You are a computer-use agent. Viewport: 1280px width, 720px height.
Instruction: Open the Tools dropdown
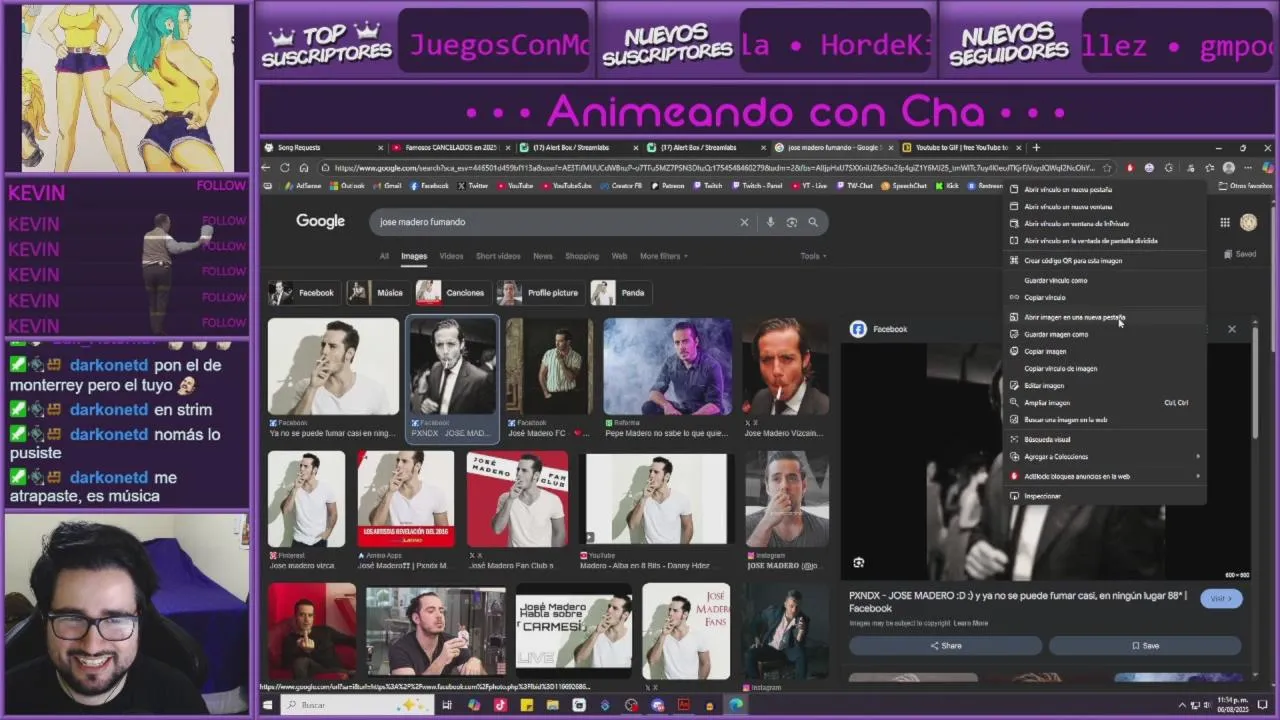click(x=813, y=256)
